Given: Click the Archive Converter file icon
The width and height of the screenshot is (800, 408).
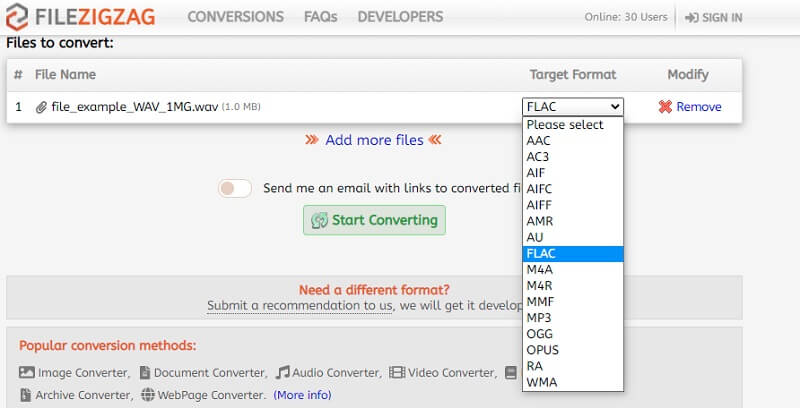Looking at the screenshot, I should coord(27,395).
